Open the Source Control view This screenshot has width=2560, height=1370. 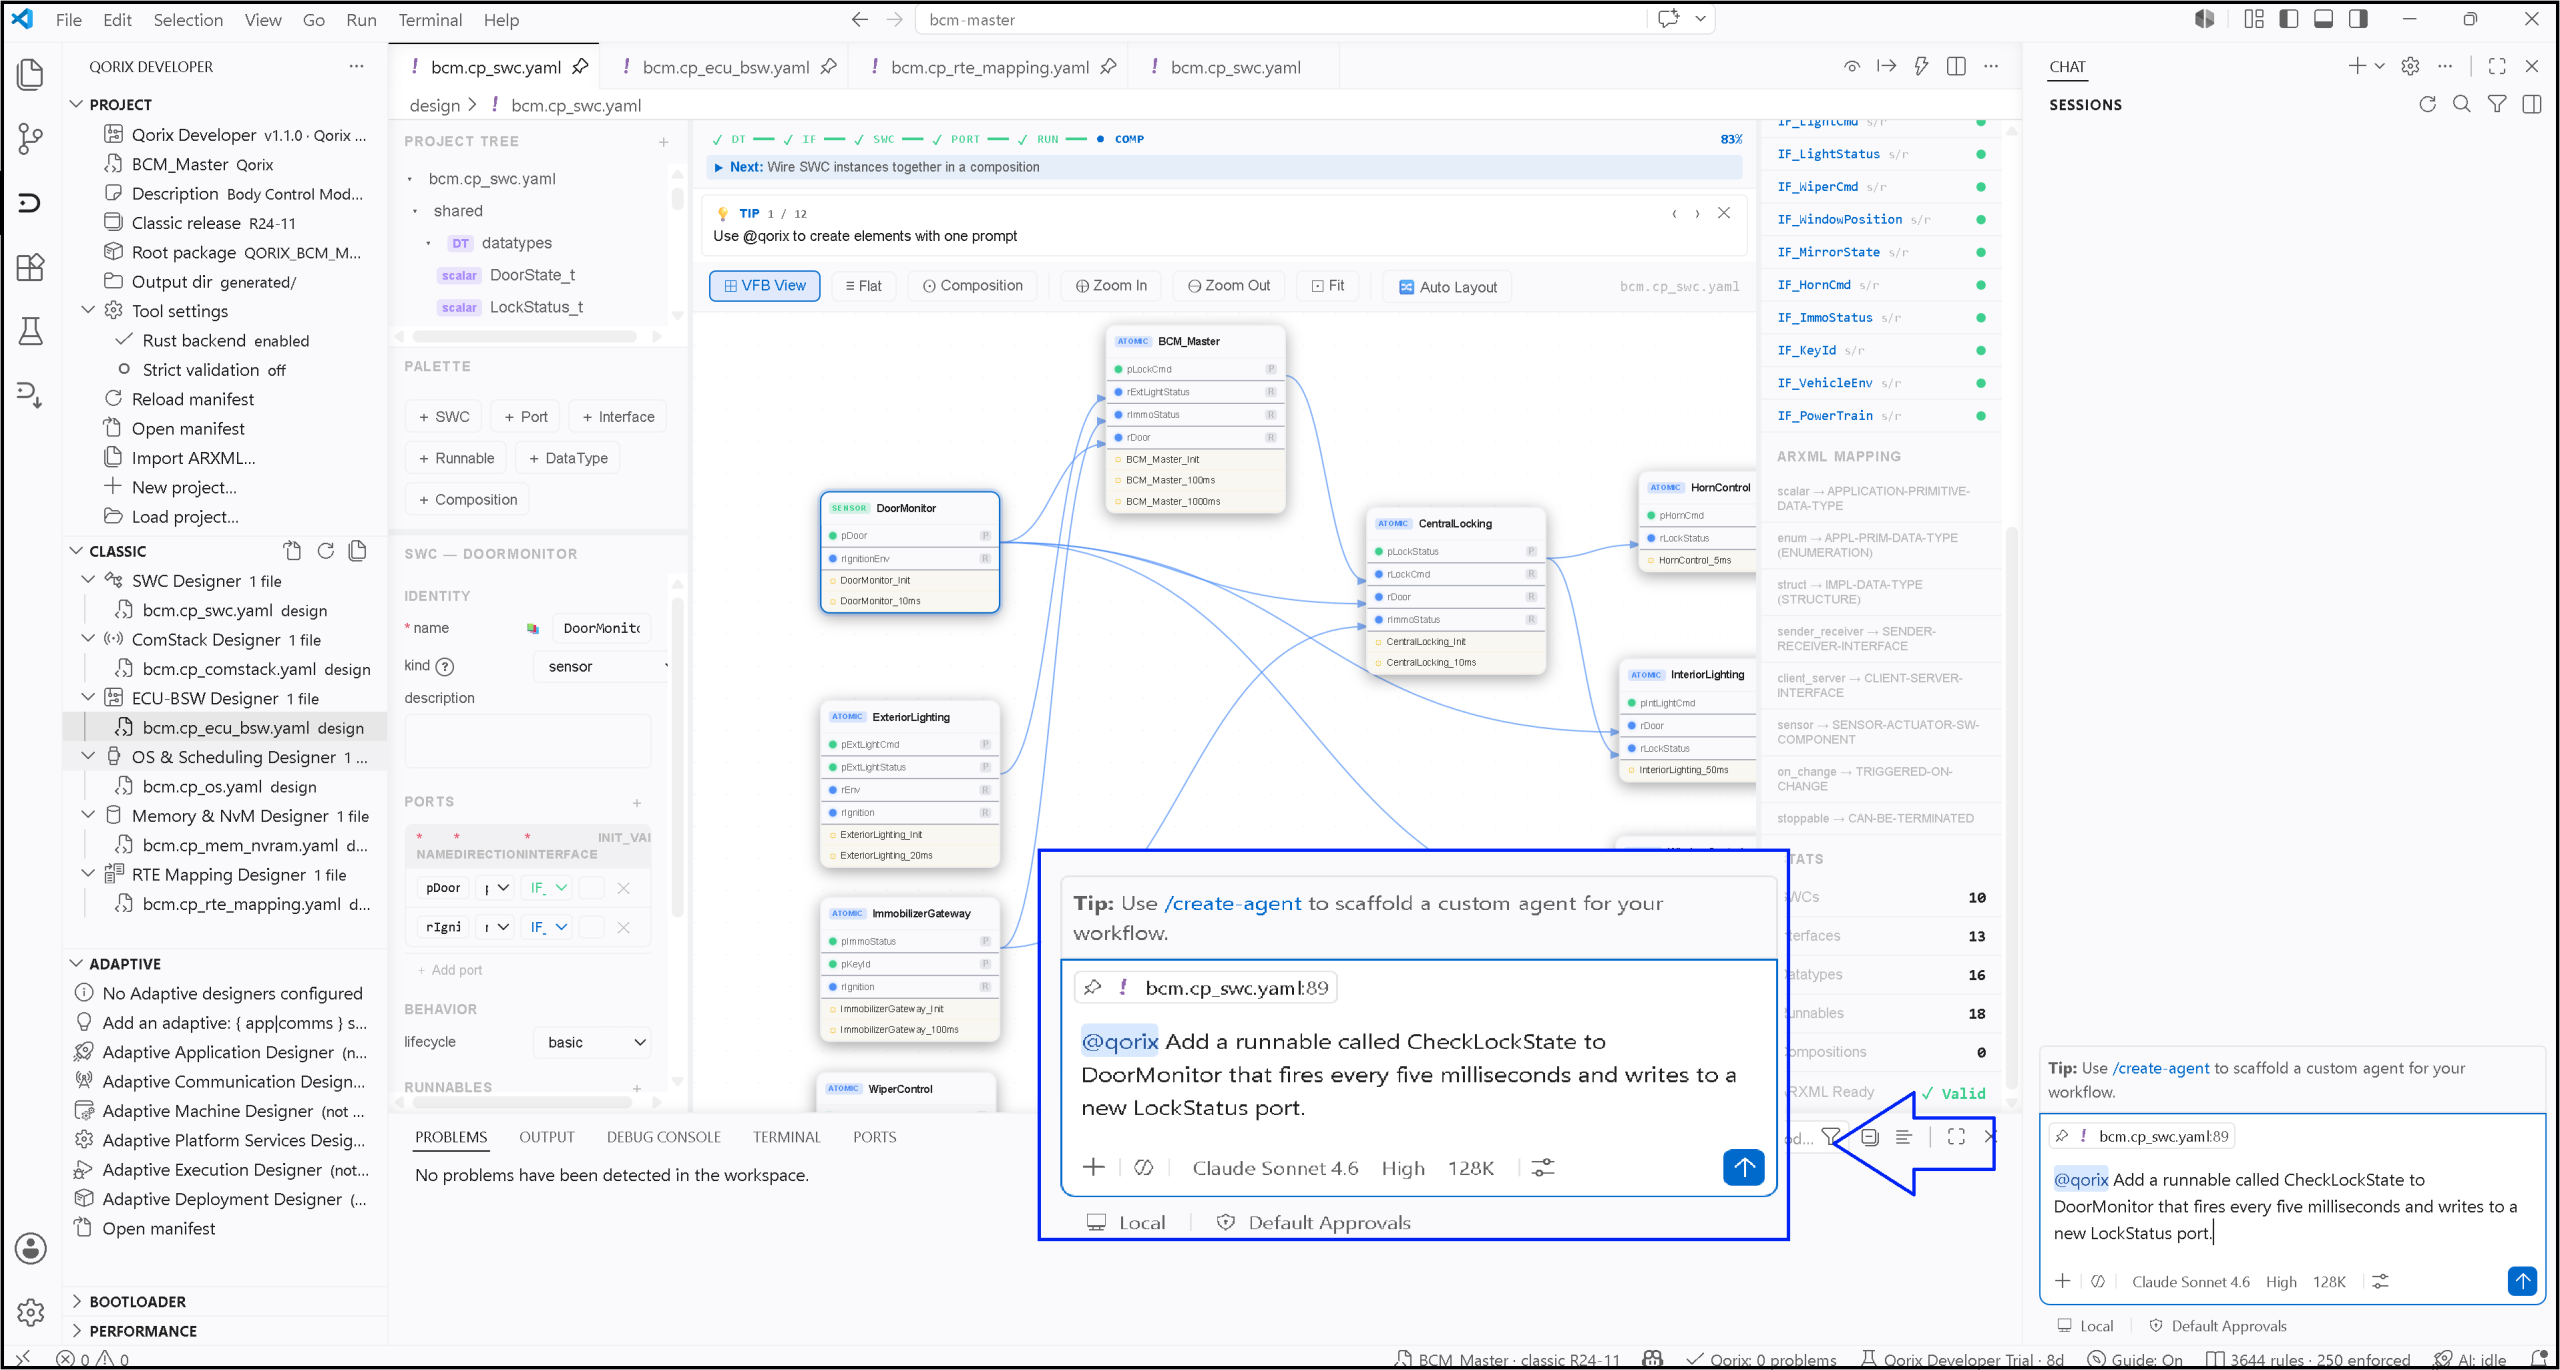[x=31, y=138]
